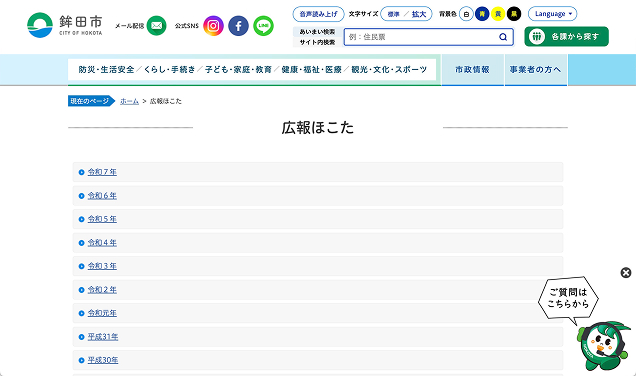Open the 令和６年 link
The width and height of the screenshot is (636, 376).
(102, 196)
